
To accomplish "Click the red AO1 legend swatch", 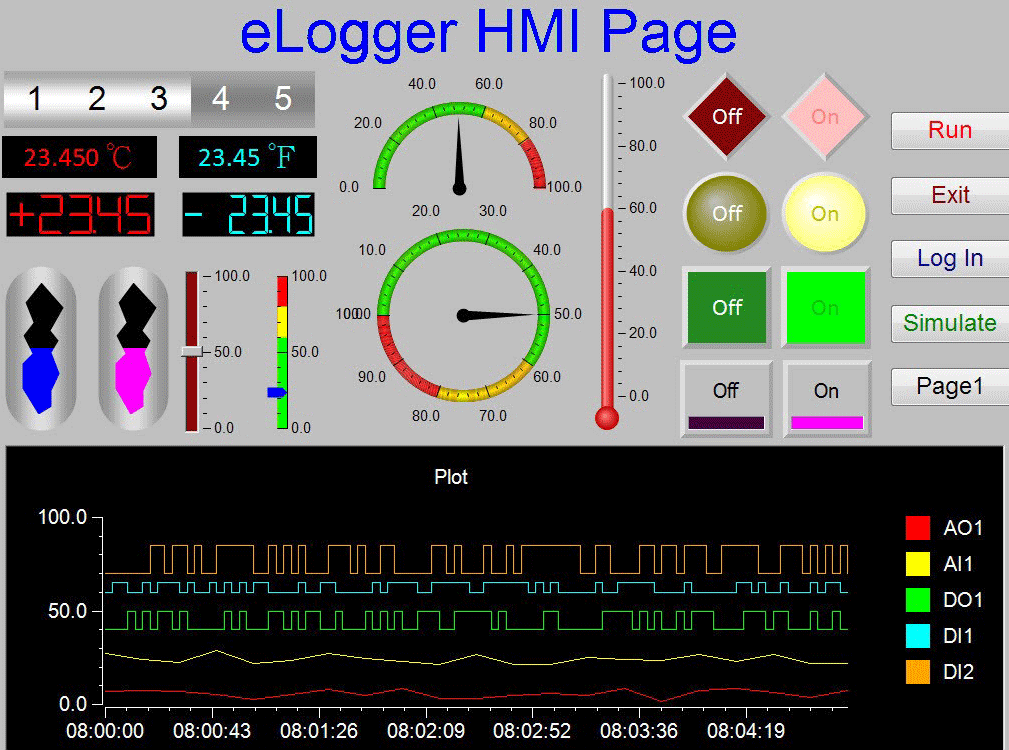I will click(x=917, y=528).
